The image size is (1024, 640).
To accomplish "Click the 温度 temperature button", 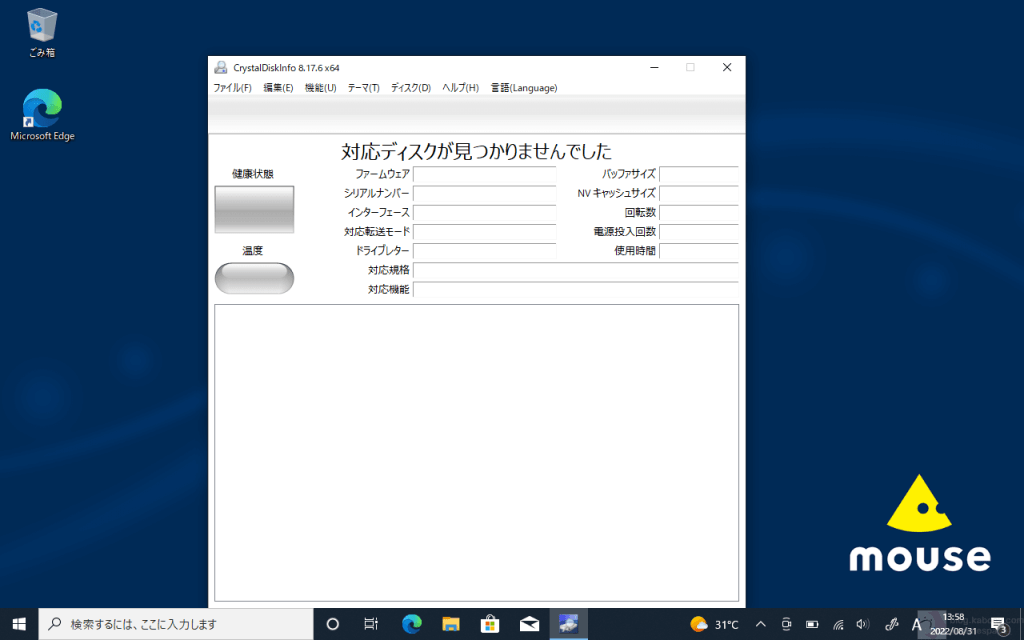I will [254, 278].
